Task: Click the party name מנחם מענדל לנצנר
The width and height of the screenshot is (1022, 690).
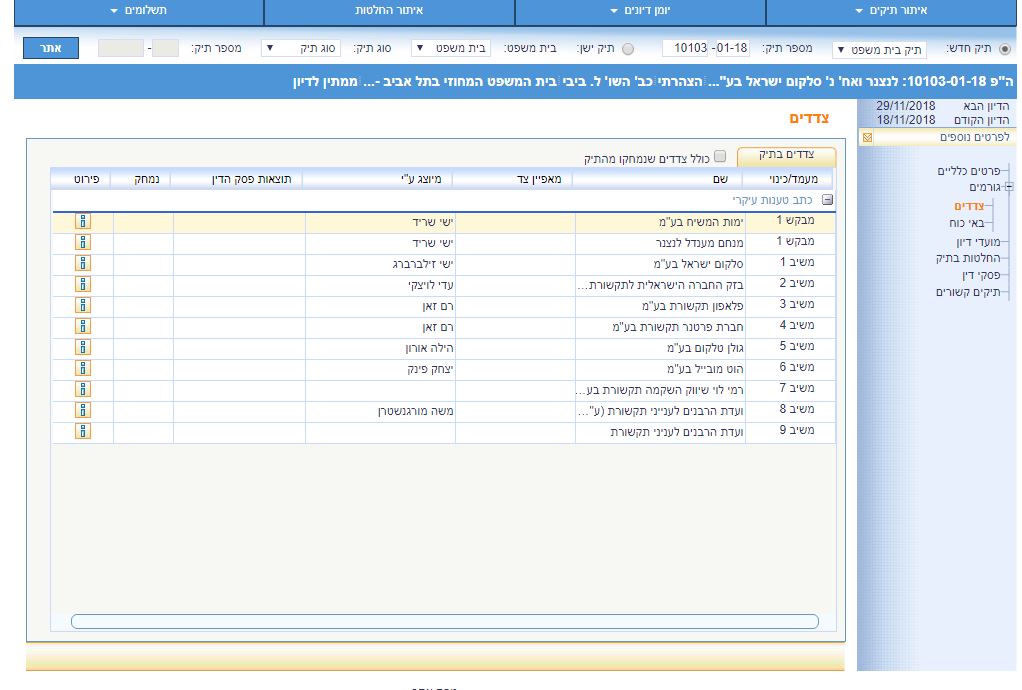Action: (699, 243)
